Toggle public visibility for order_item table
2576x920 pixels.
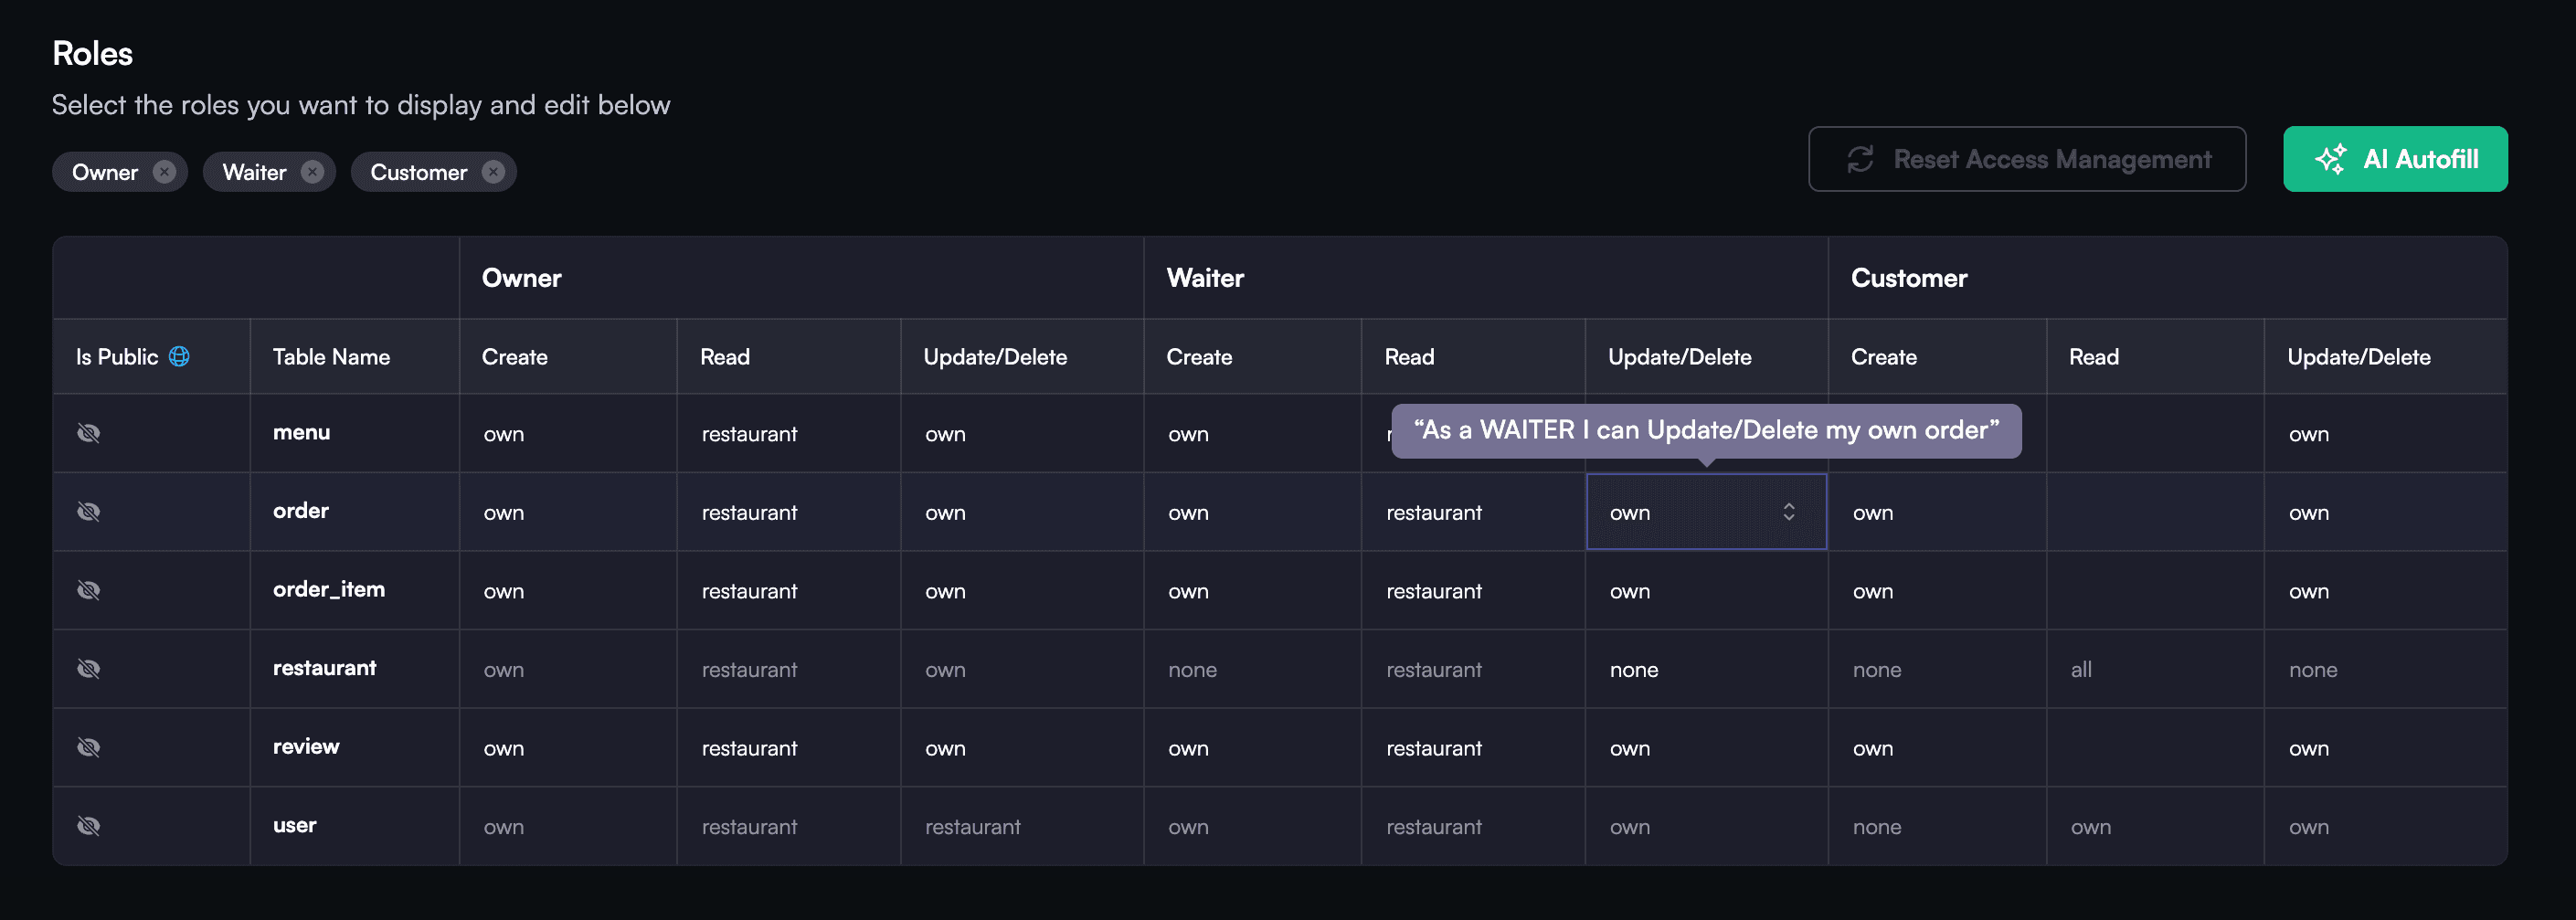[x=89, y=590]
